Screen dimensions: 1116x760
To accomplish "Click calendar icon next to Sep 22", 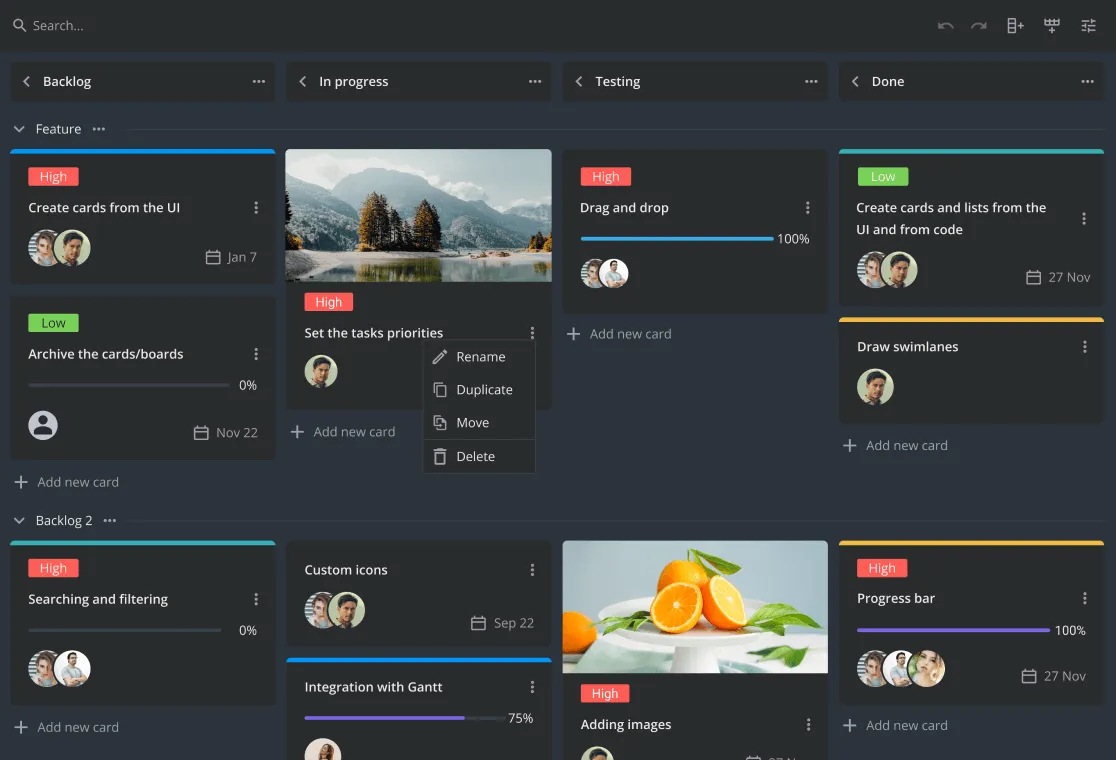I will coord(478,623).
